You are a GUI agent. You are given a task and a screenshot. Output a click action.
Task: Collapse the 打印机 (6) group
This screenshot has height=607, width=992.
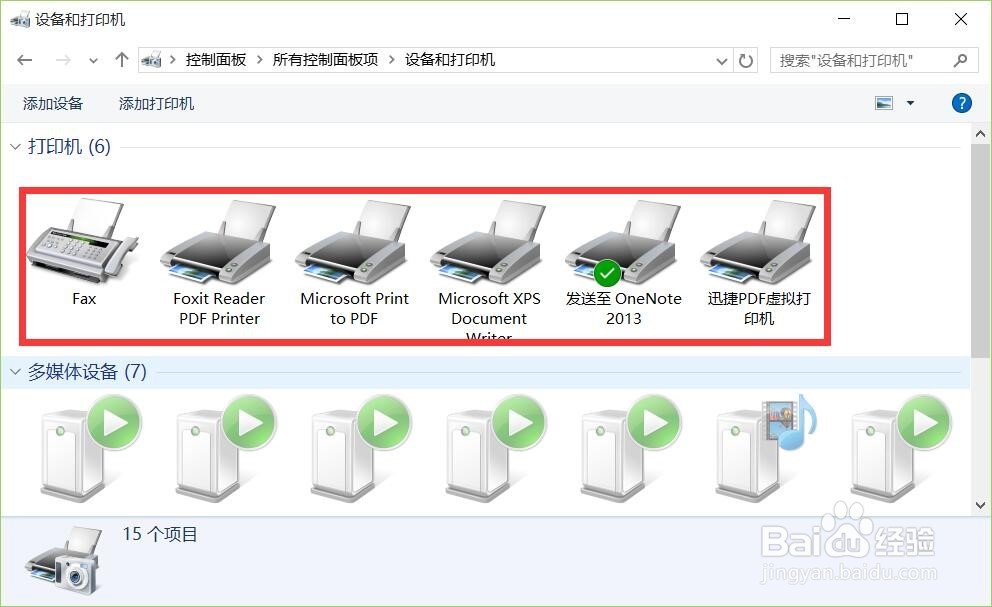click(15, 147)
